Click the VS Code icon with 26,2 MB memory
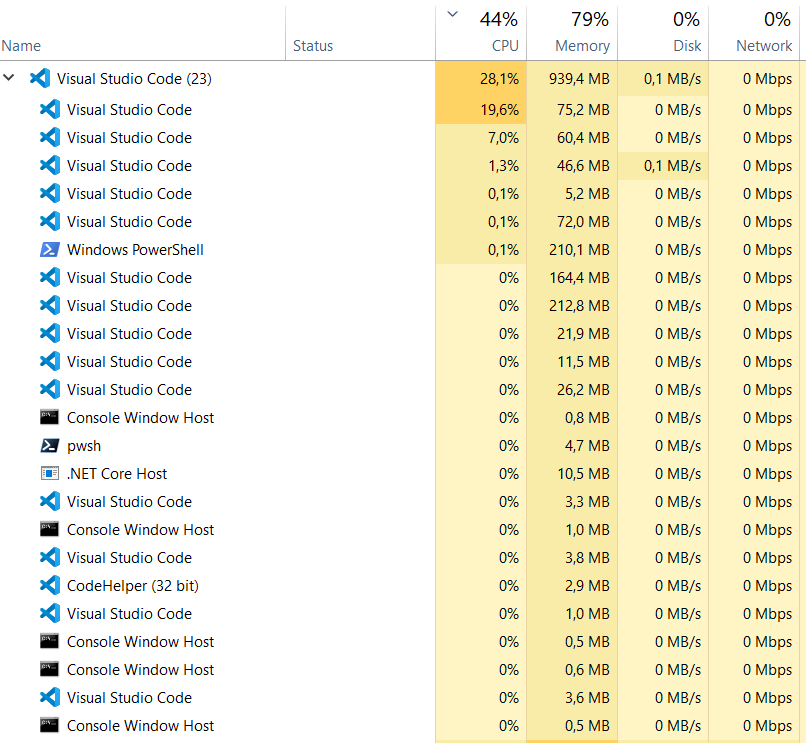This screenshot has height=743, width=806. point(50,390)
